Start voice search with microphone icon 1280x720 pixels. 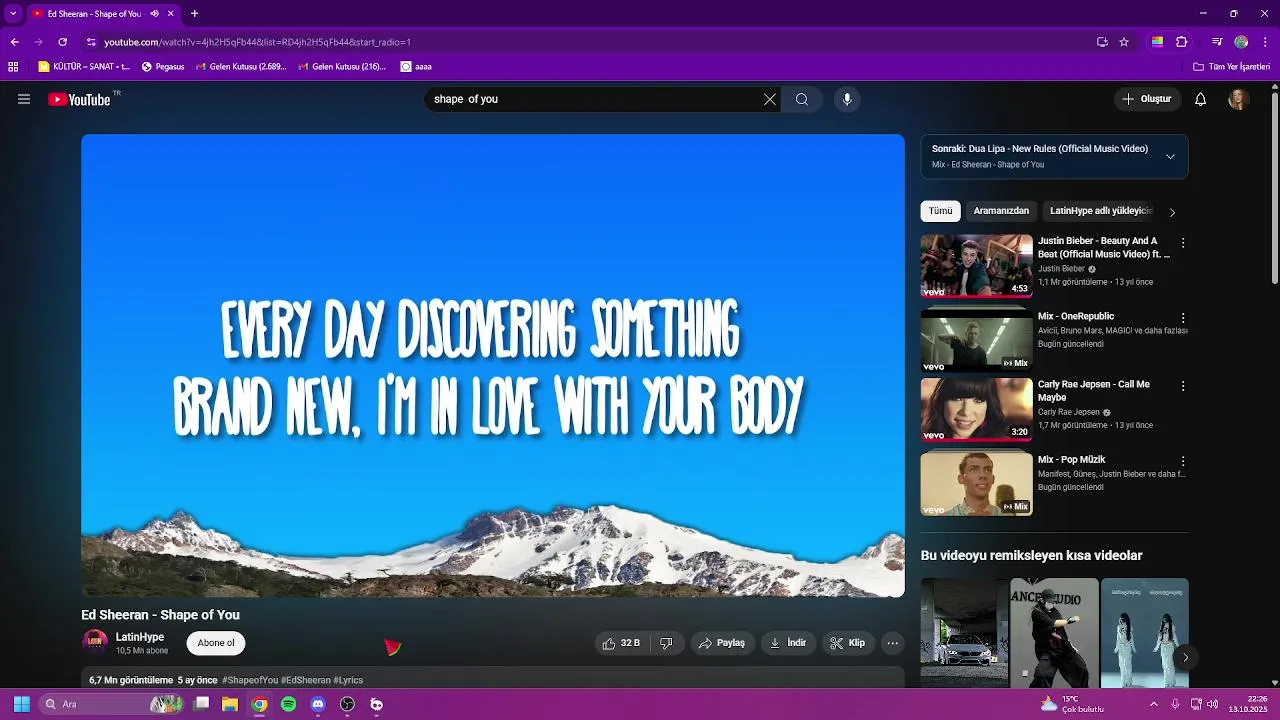click(847, 99)
